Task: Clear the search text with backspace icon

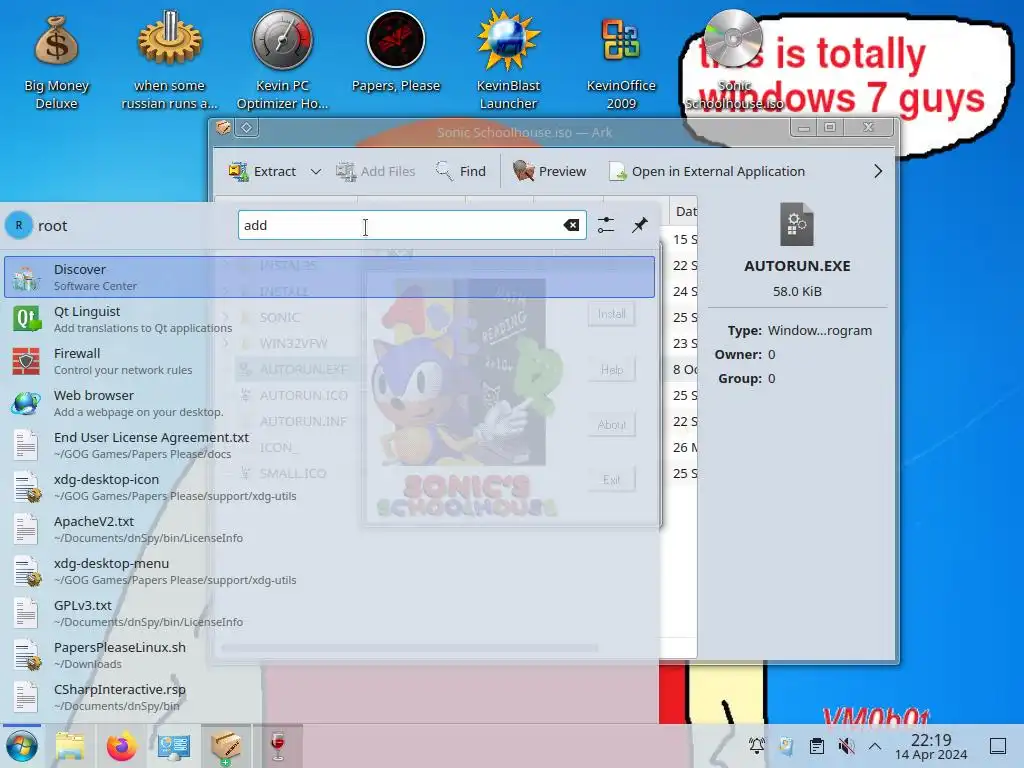Action: click(571, 225)
